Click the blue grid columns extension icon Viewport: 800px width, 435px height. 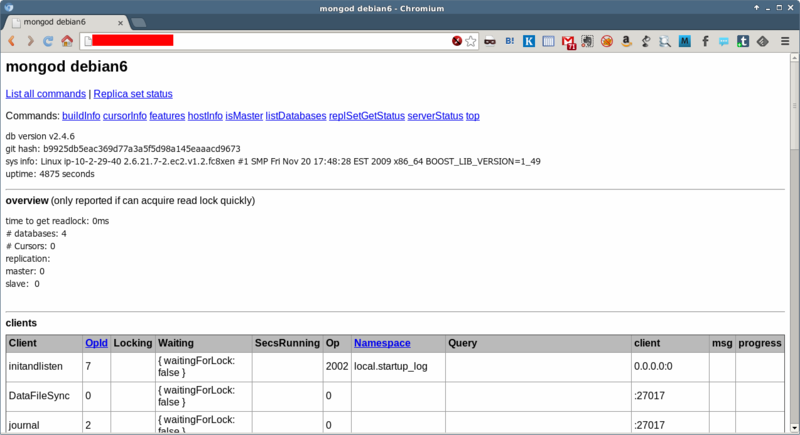548,41
